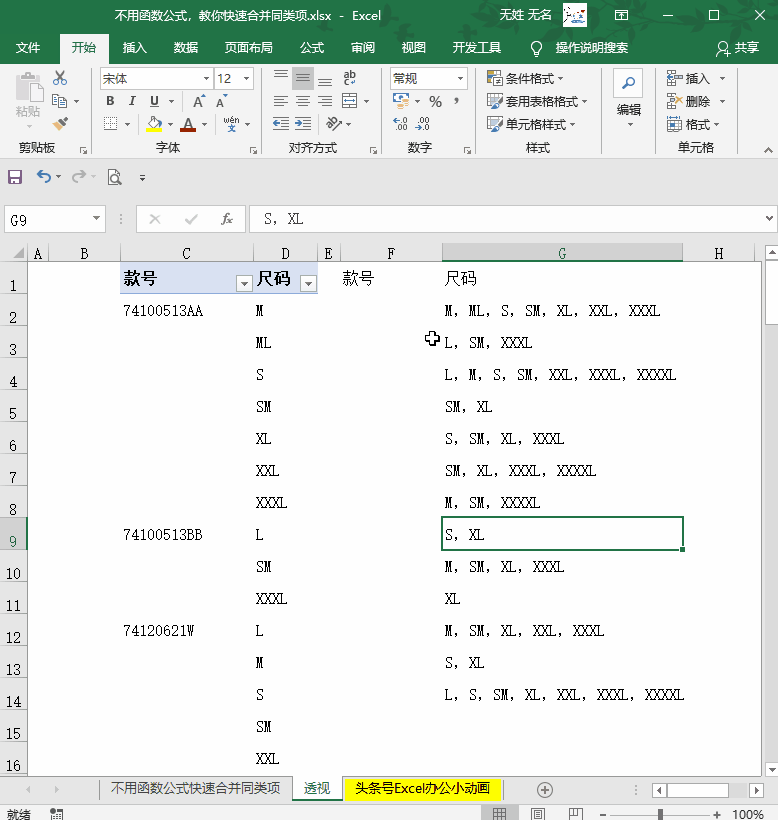Open font size dropdown showing 12
Screen dimensions: 778x820
point(246,78)
